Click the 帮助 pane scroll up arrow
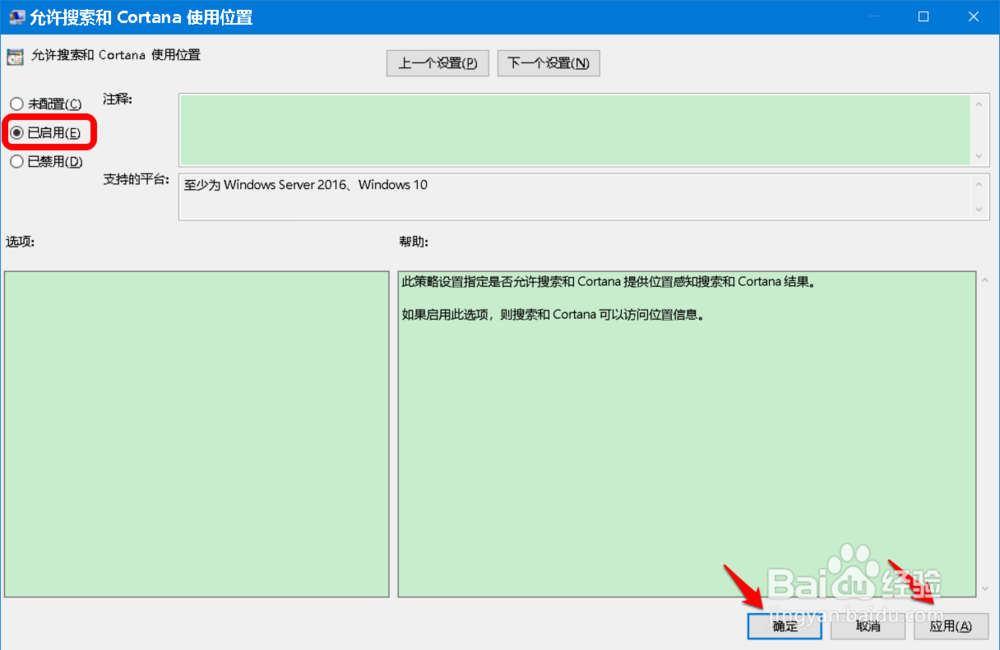The height and width of the screenshot is (650, 1000). tap(985, 280)
